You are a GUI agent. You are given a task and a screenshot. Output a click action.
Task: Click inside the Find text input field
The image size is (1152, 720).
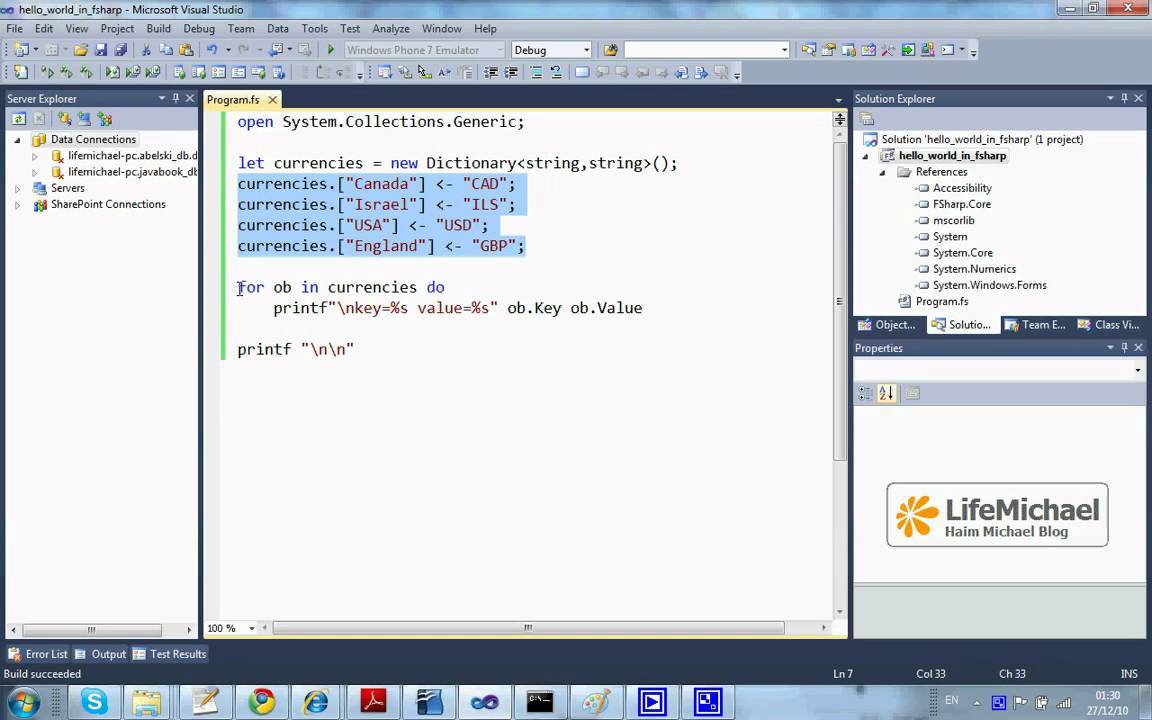pyautogui.click(x=702, y=50)
